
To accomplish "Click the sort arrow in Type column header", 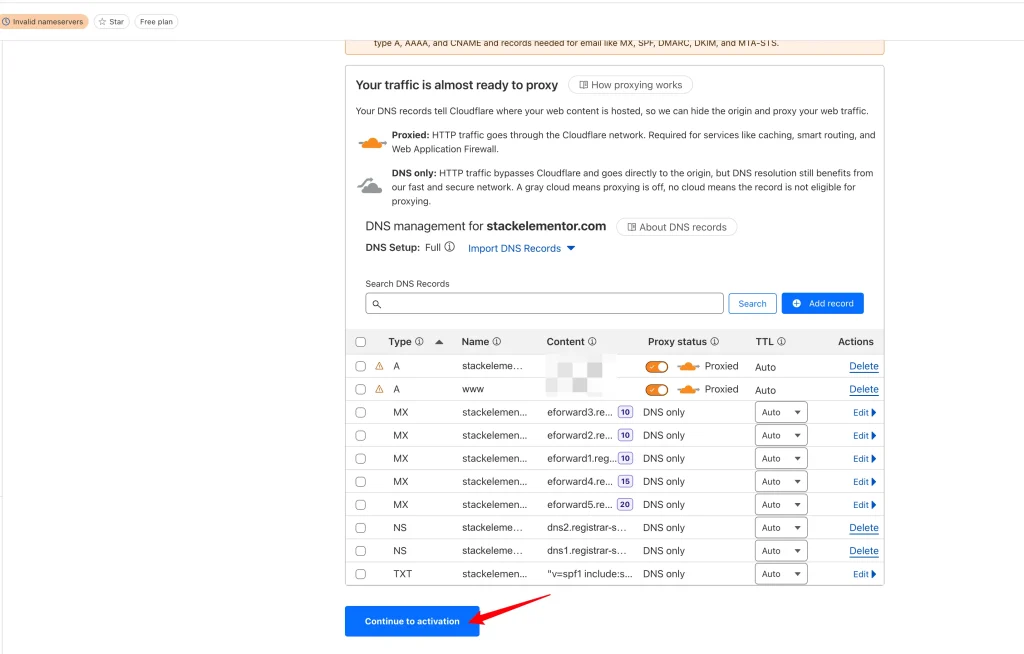I will coord(439,342).
